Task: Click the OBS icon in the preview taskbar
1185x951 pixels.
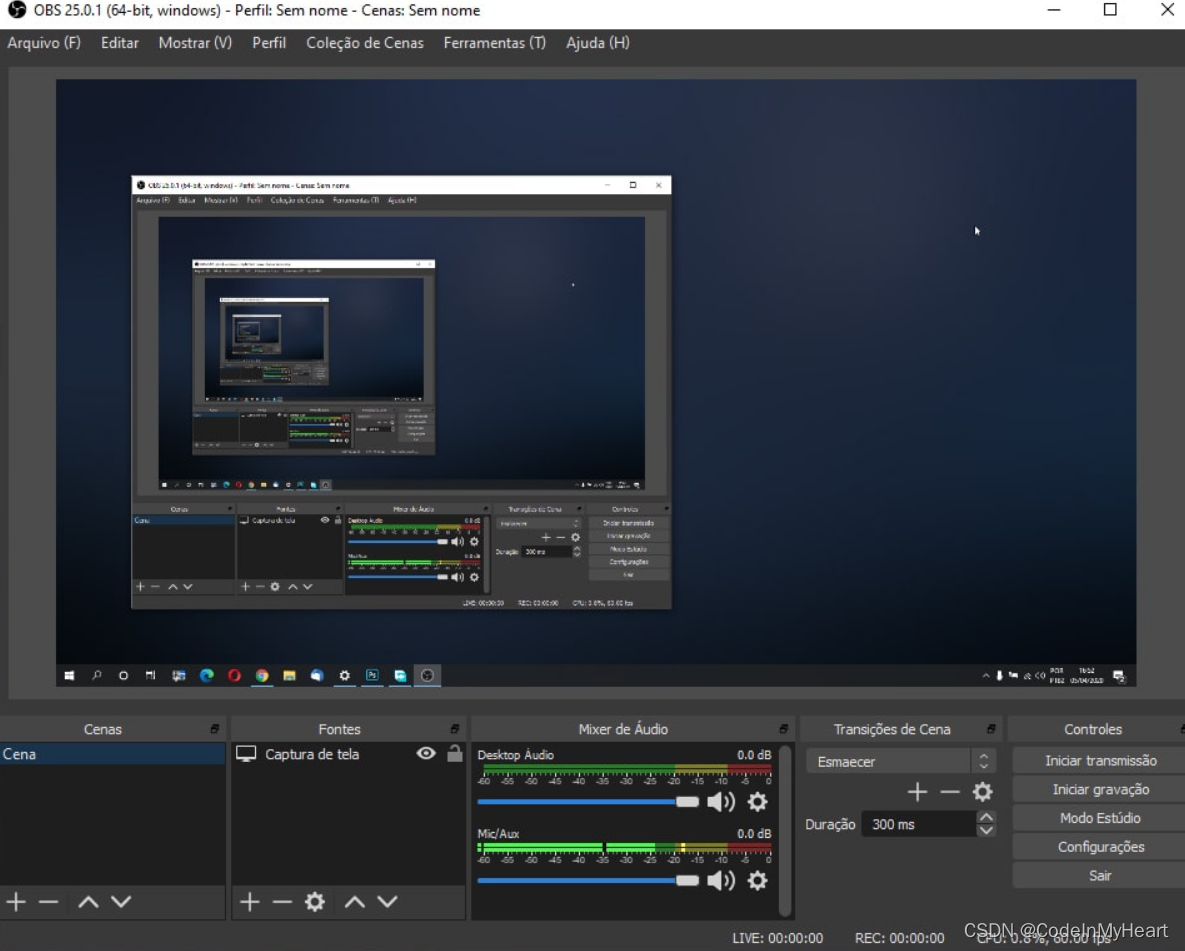Action: coord(428,675)
